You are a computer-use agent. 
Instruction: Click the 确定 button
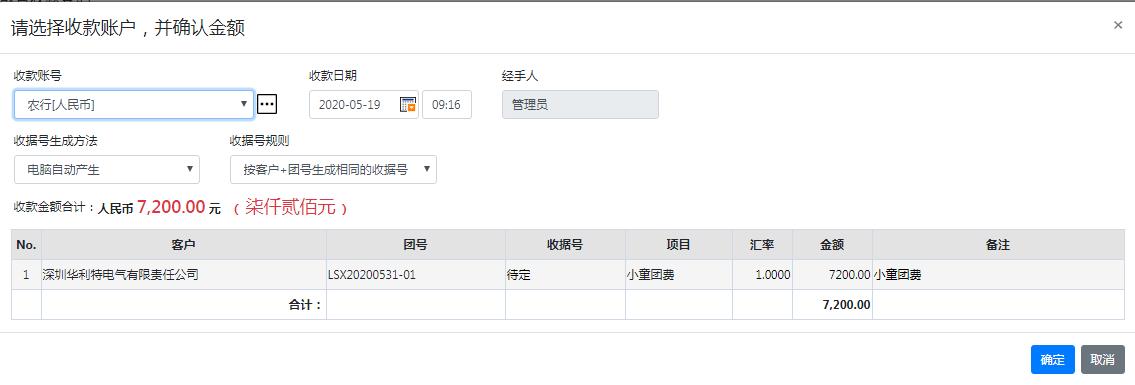pyautogui.click(x=1052, y=360)
